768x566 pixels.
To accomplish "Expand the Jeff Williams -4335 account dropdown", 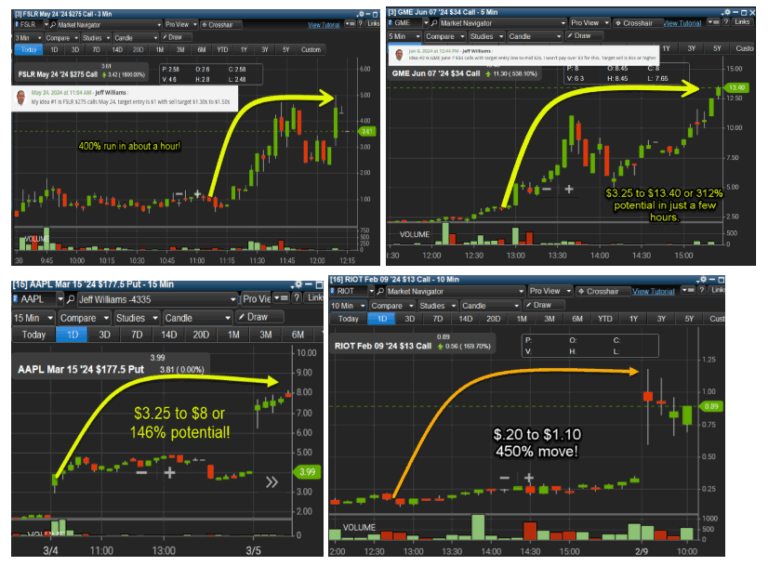I will point(234,299).
